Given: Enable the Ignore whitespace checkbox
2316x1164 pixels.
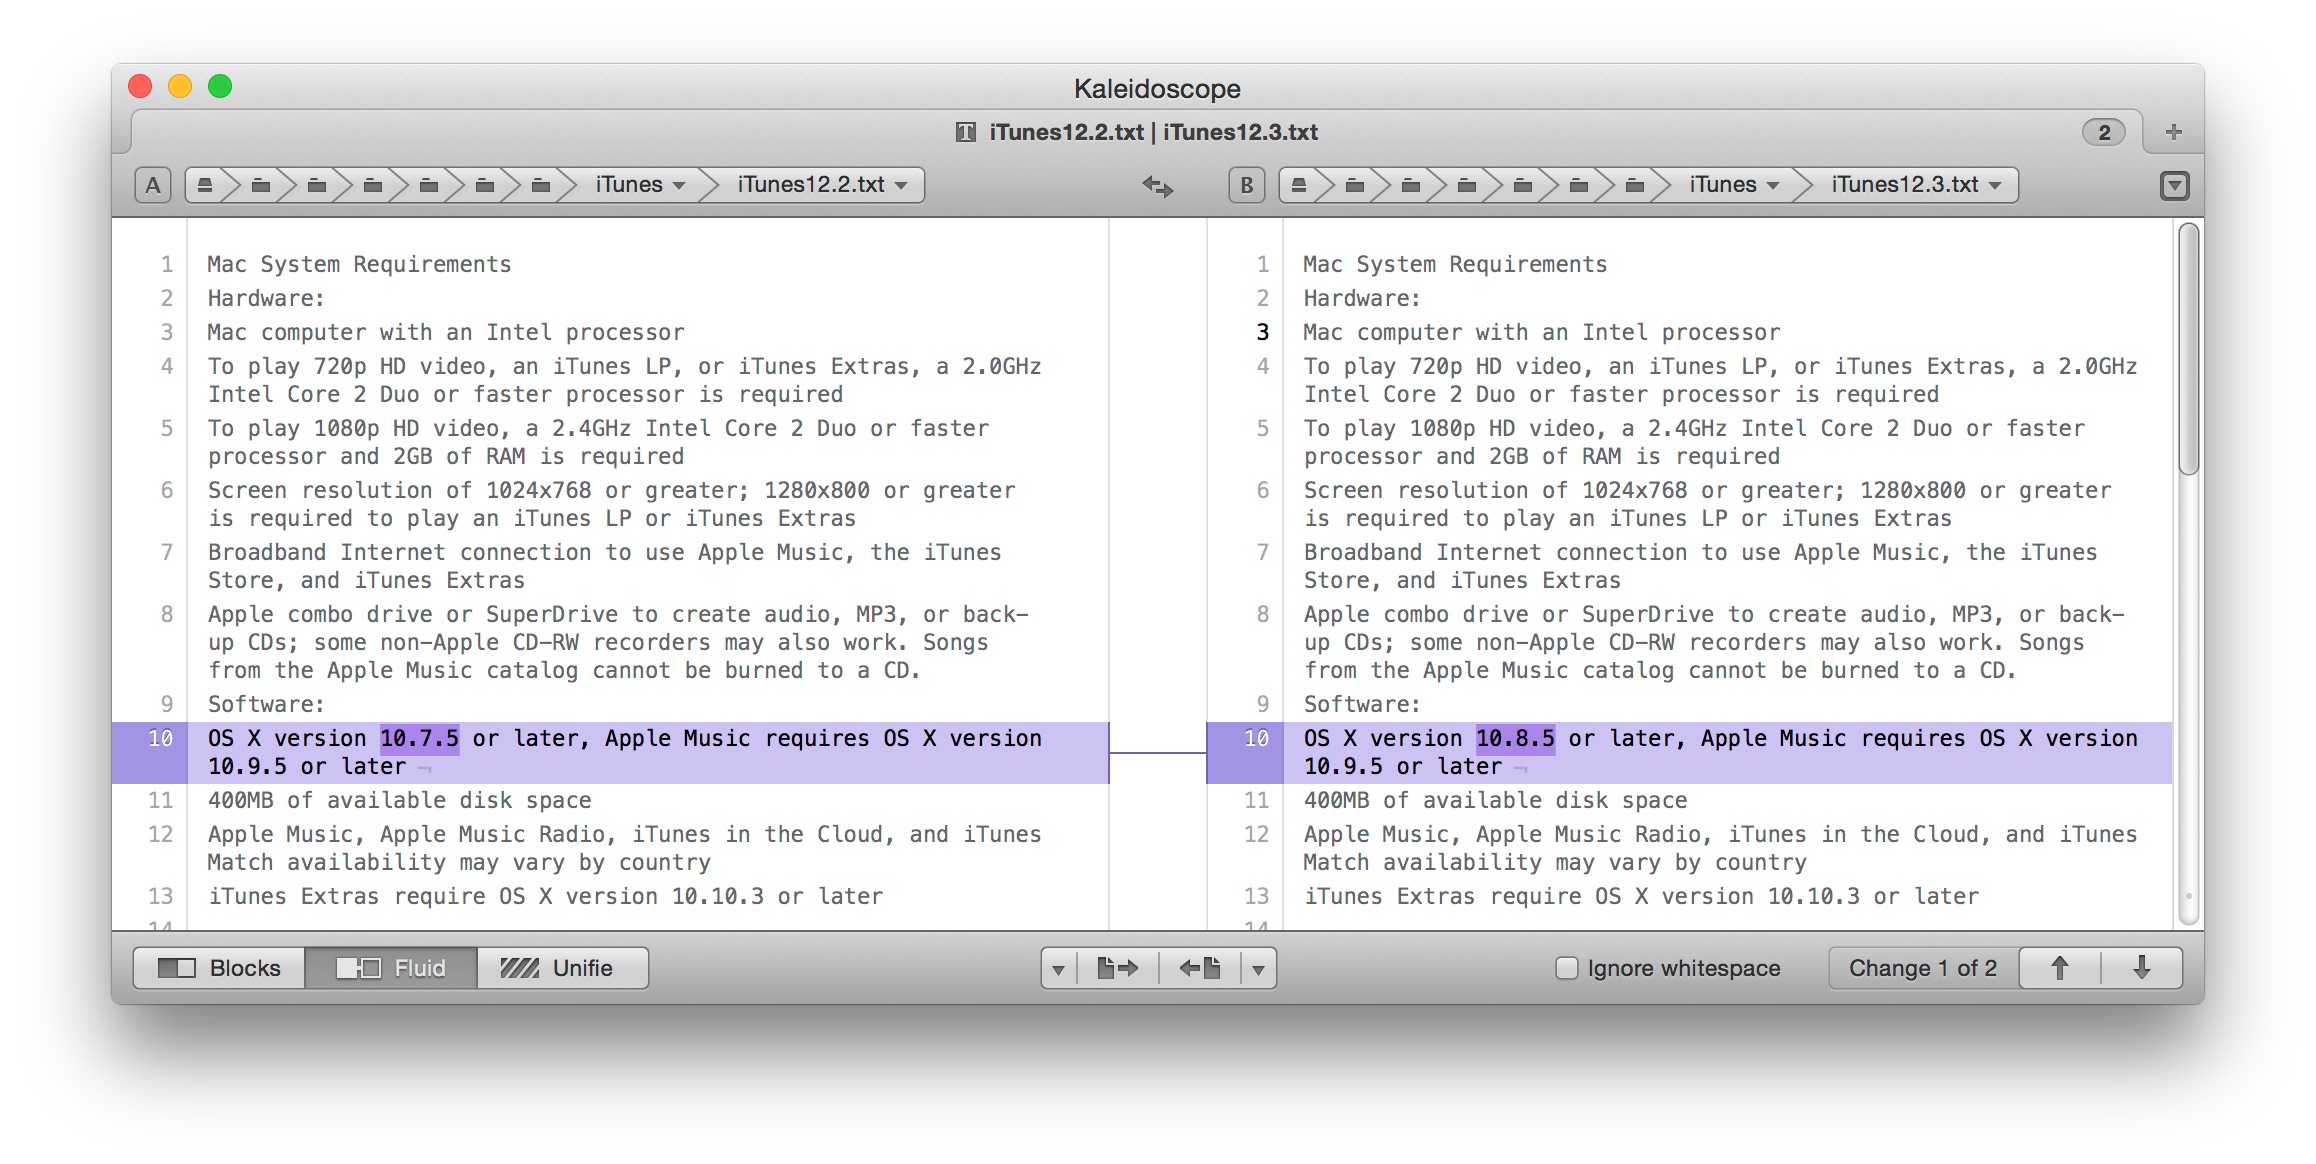Looking at the screenshot, I should 1567,968.
